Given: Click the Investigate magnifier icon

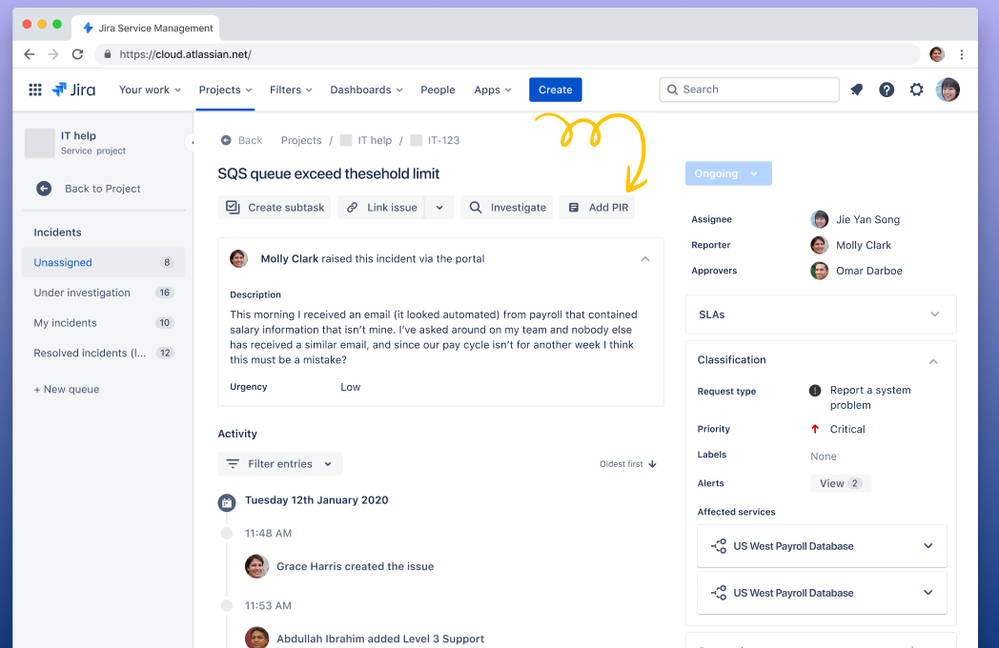Looking at the screenshot, I should click(x=475, y=207).
